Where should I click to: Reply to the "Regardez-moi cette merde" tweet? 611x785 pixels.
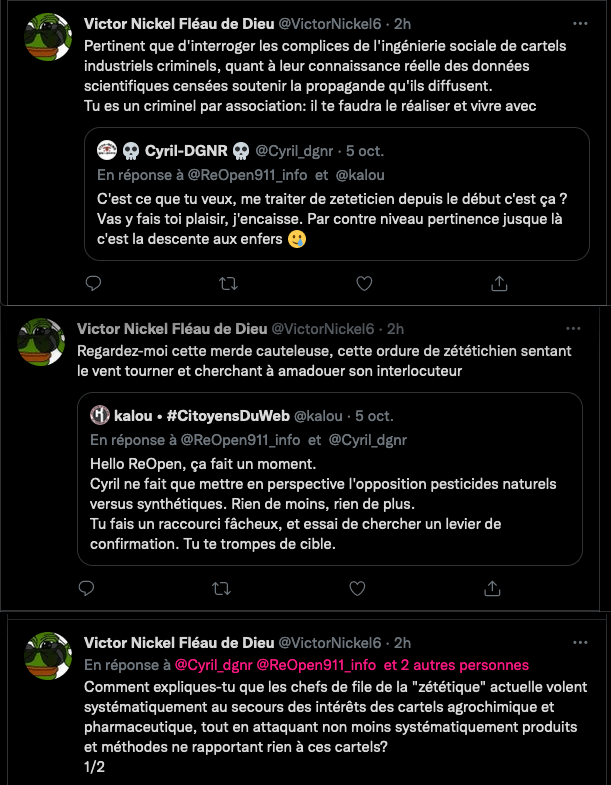[87, 588]
